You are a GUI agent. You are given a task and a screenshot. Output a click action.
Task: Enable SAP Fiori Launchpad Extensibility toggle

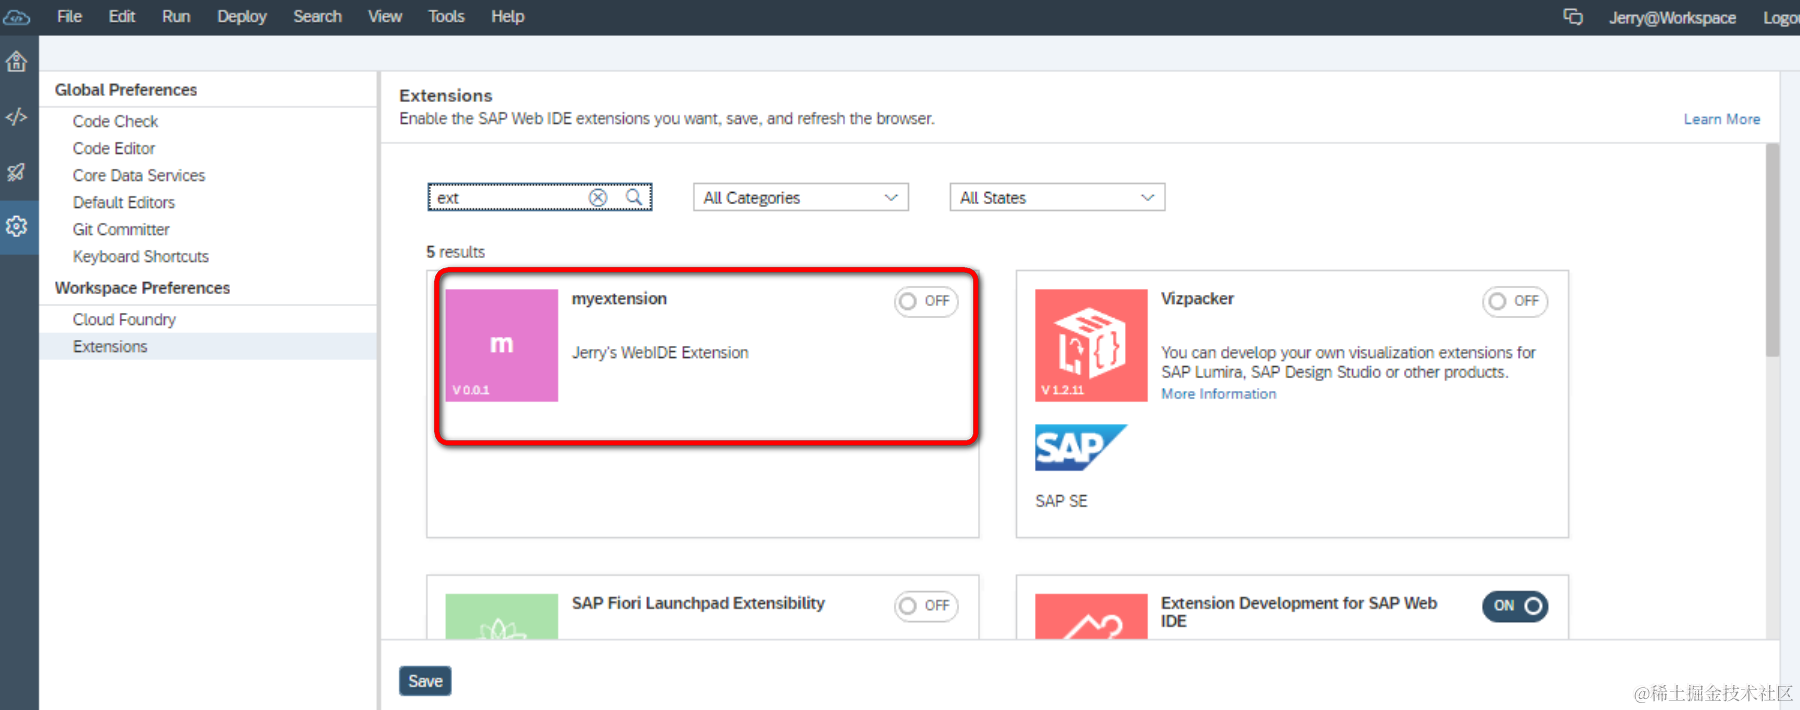tap(926, 606)
